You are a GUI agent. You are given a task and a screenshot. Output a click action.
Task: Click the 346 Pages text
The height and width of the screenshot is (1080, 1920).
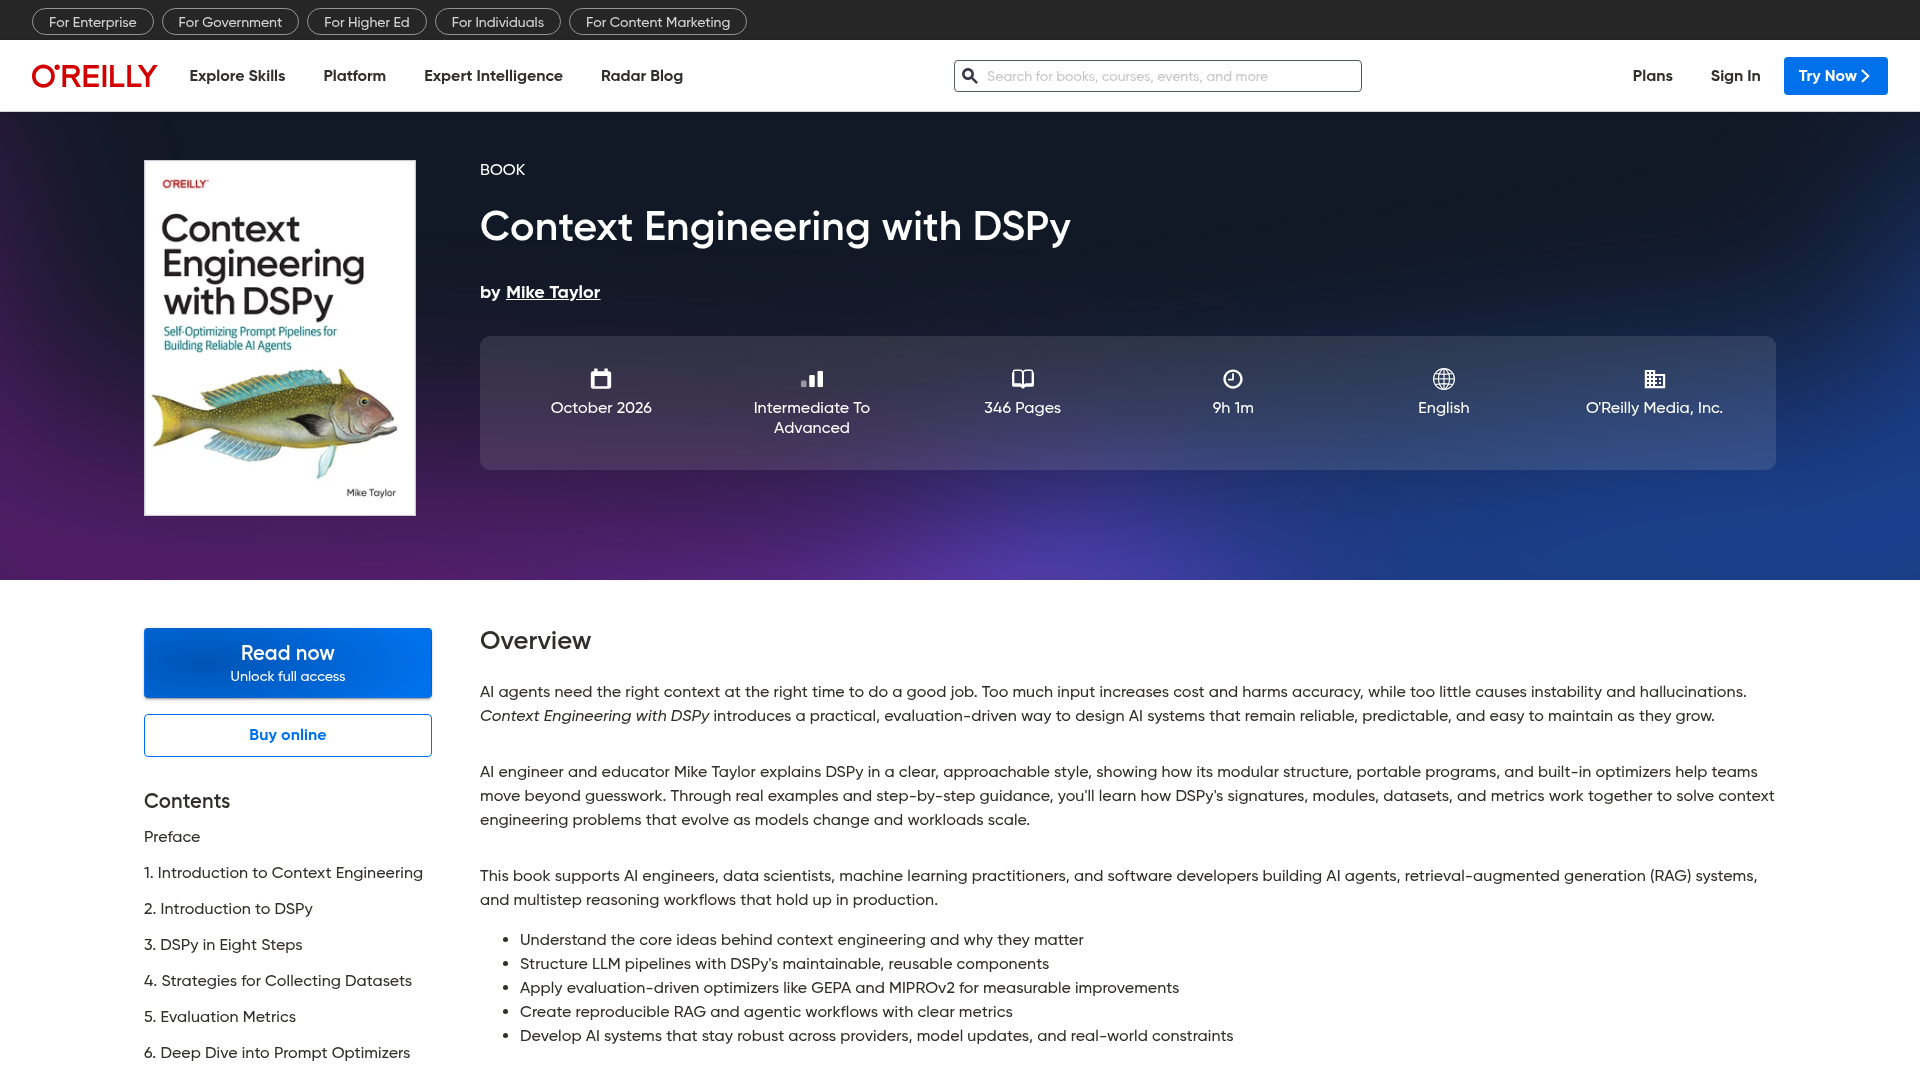[x=1022, y=408]
